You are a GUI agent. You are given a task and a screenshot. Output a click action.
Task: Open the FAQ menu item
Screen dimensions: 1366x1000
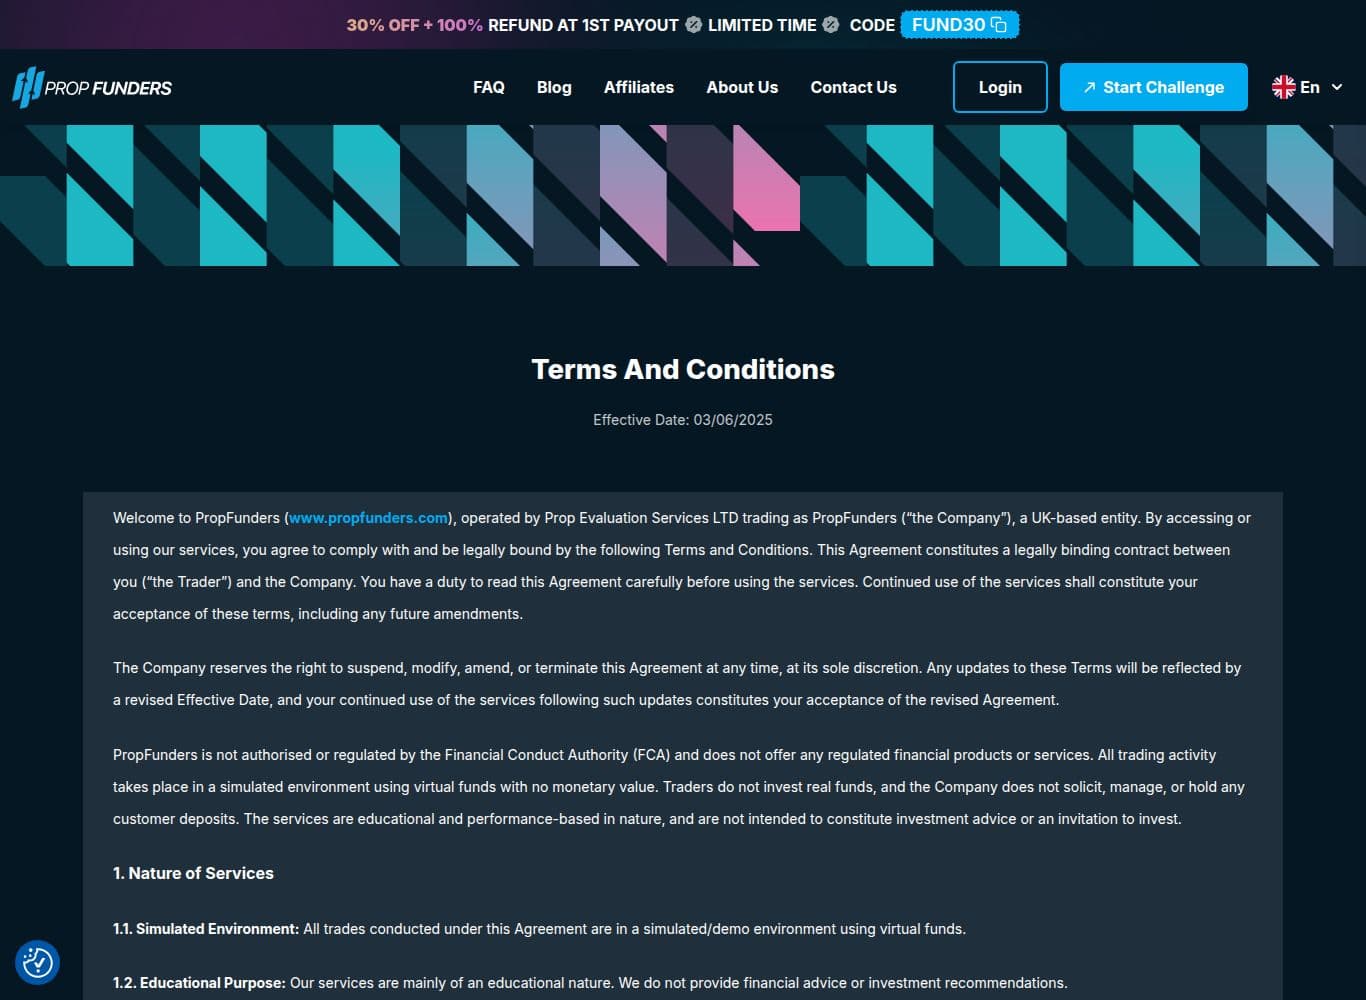[x=489, y=87]
